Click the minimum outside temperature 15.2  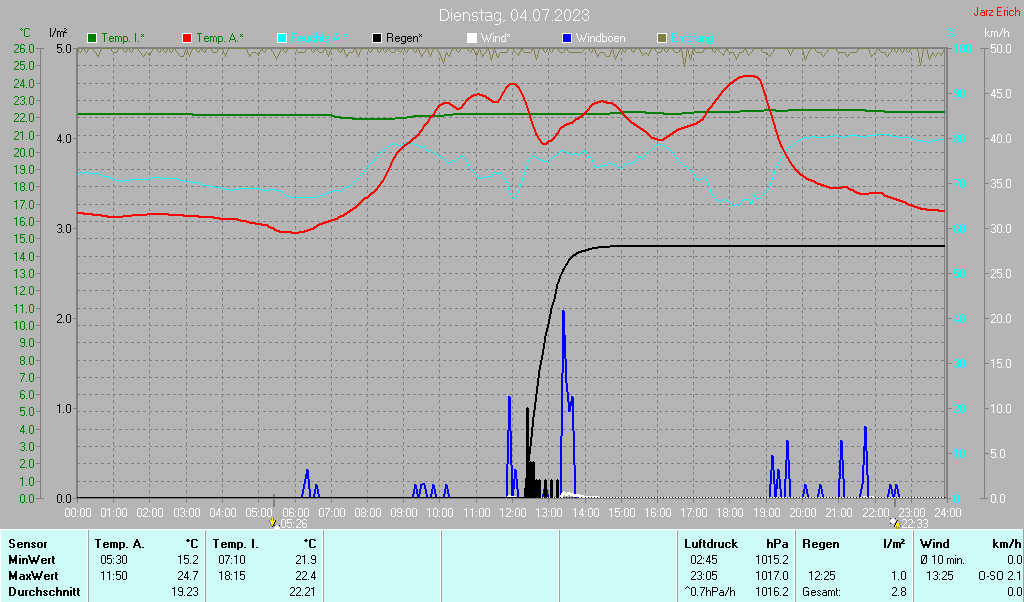pos(187,560)
